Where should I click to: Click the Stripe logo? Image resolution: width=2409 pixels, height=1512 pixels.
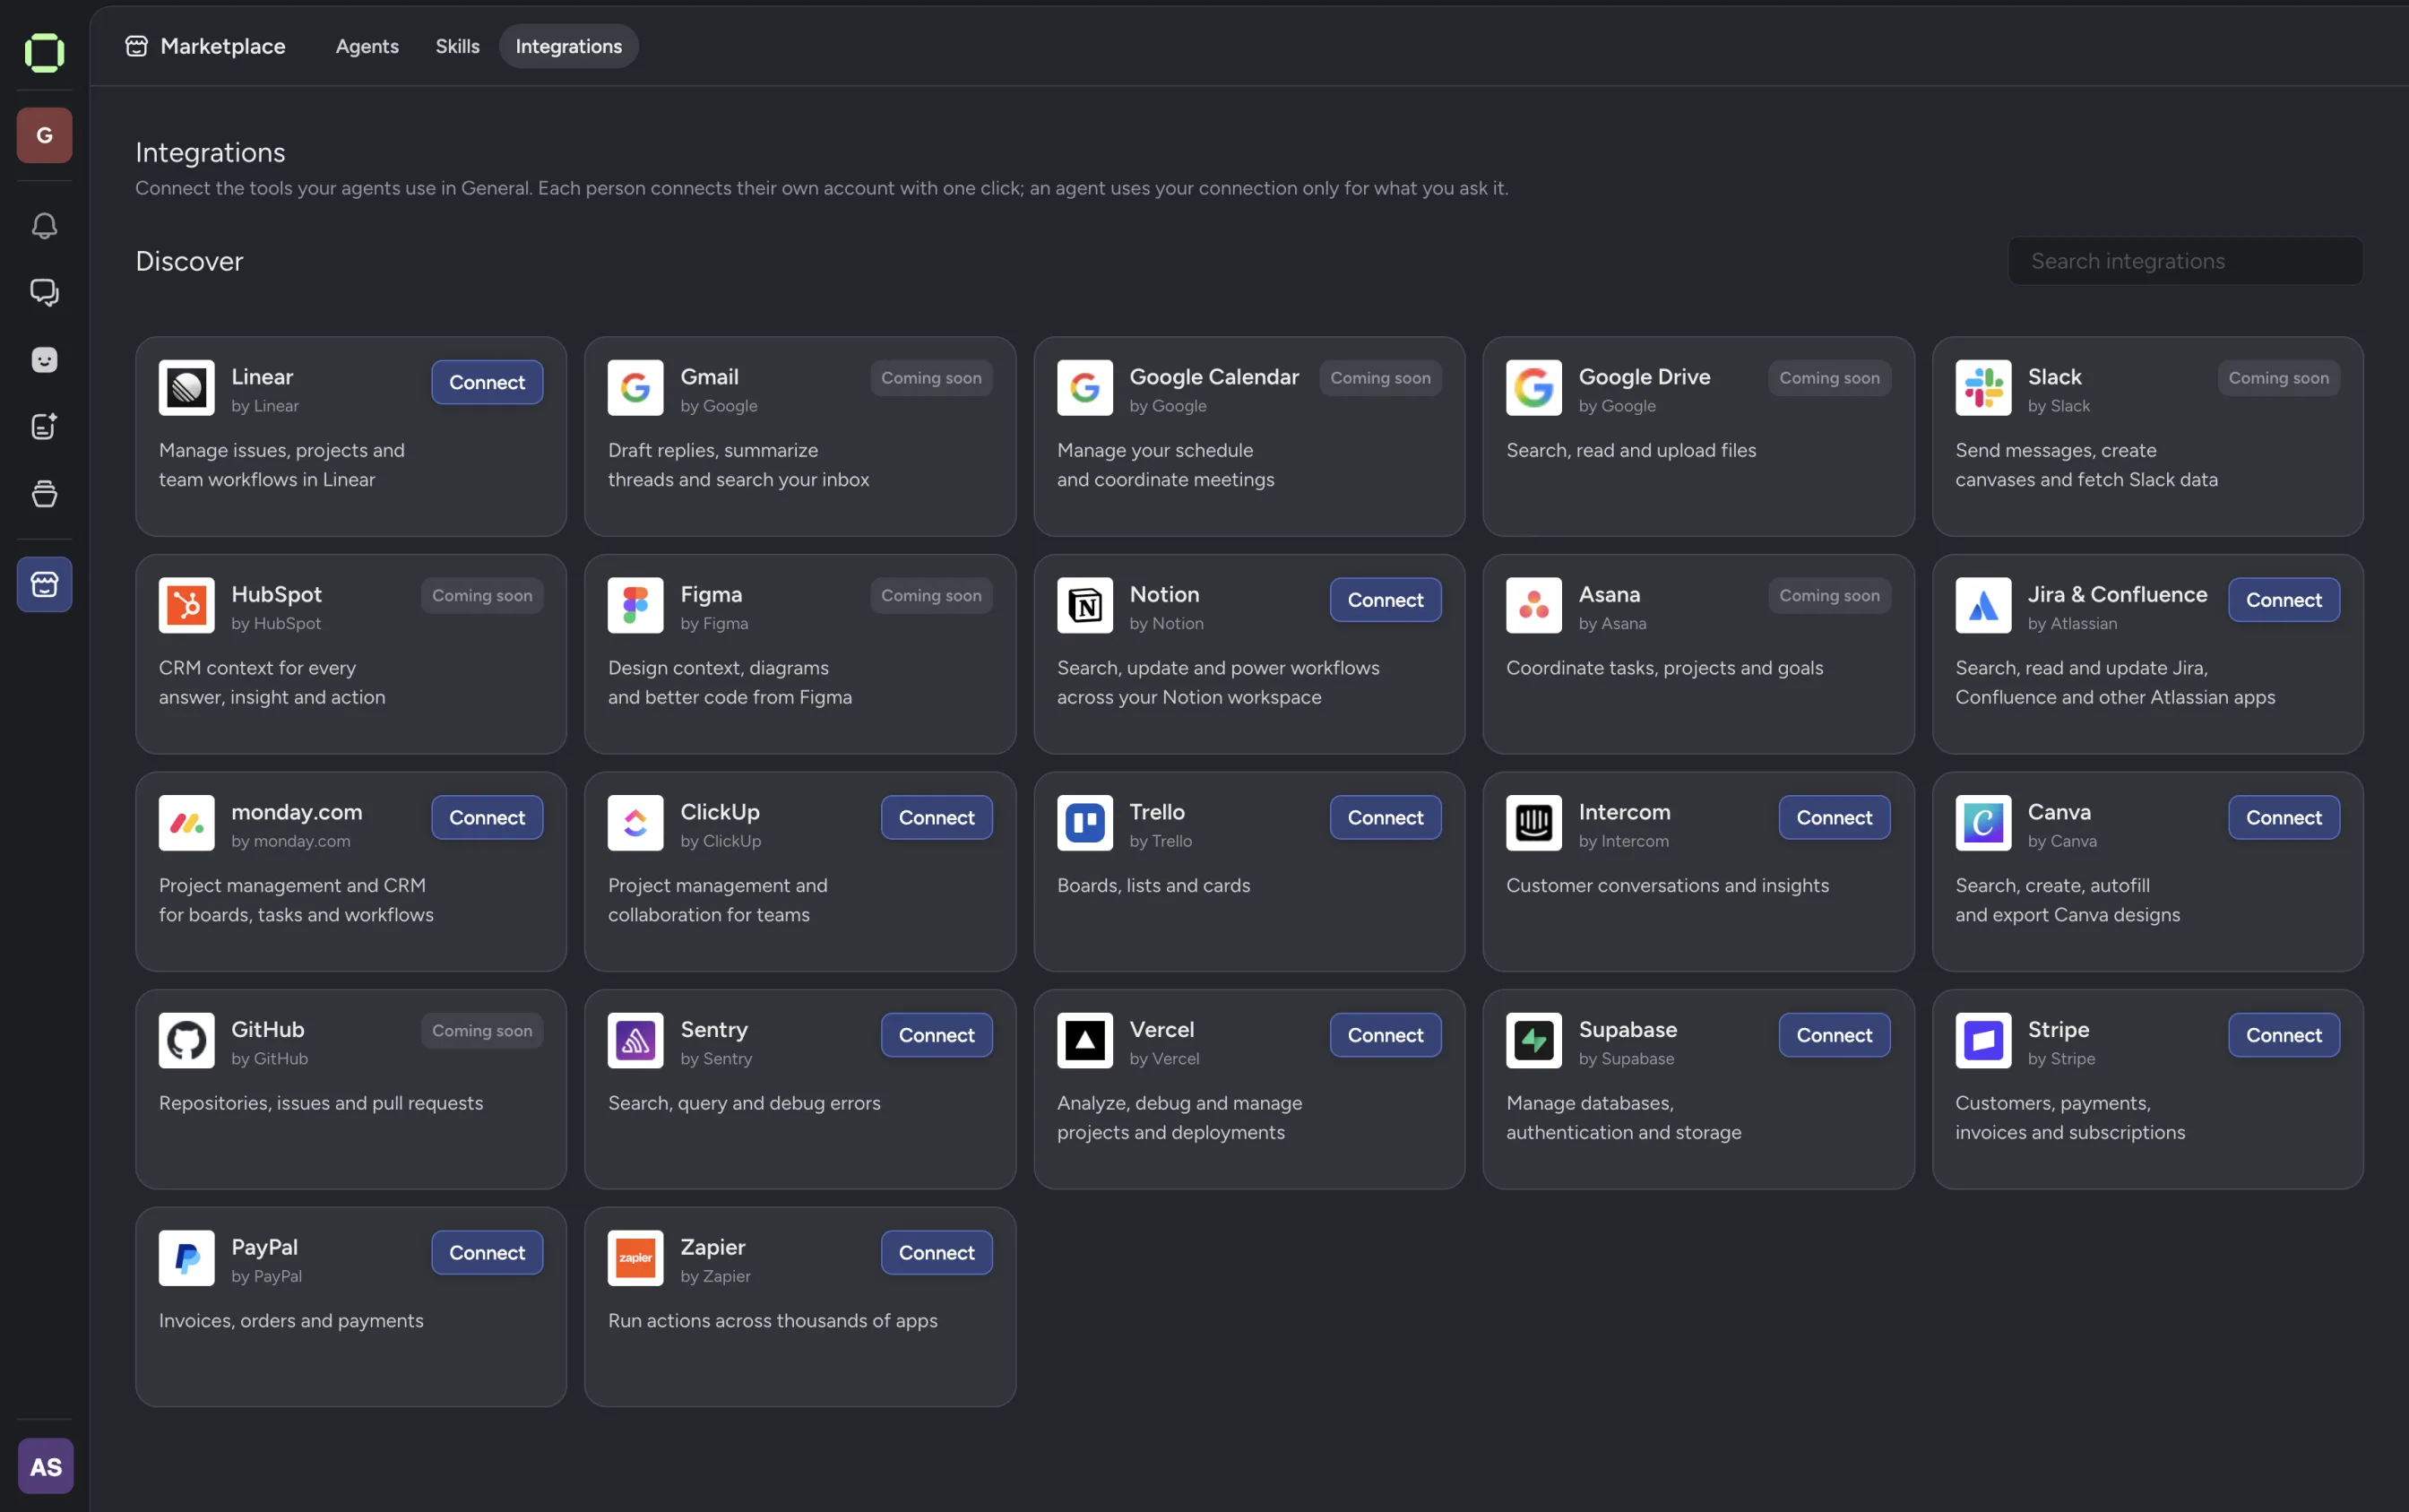click(x=1983, y=1040)
